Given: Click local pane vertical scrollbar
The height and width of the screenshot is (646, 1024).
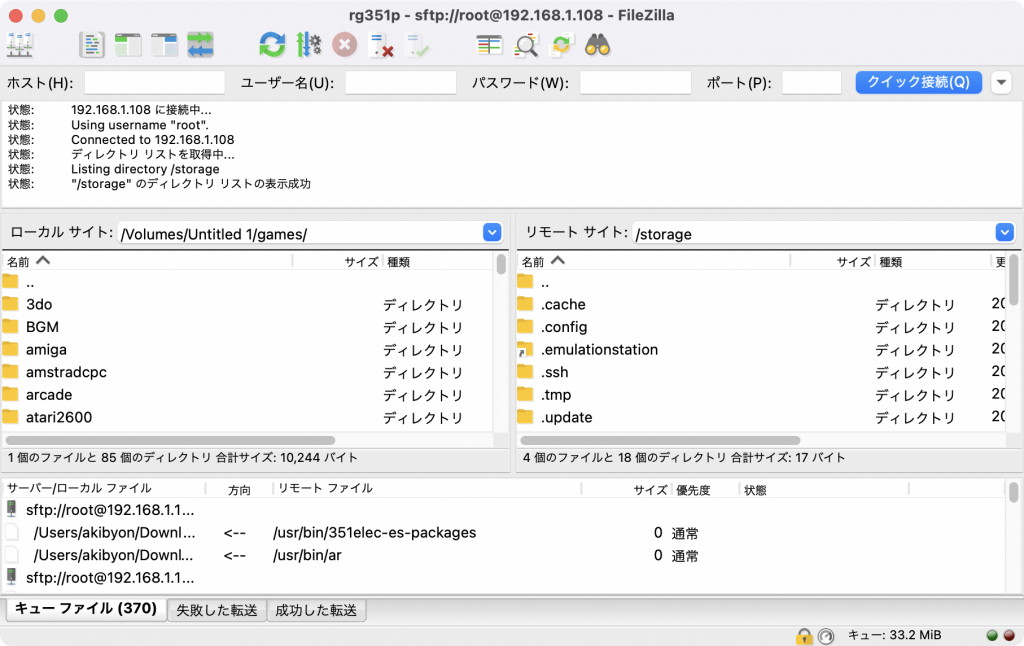Looking at the screenshot, I should [501, 265].
